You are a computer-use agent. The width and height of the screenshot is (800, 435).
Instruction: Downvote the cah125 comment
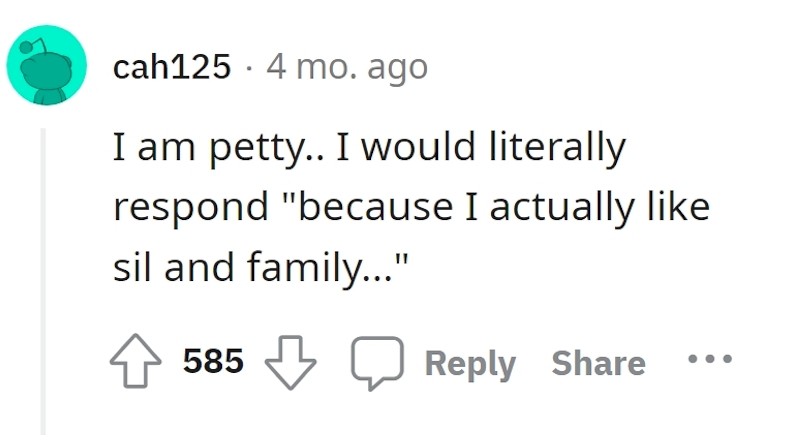(x=290, y=363)
